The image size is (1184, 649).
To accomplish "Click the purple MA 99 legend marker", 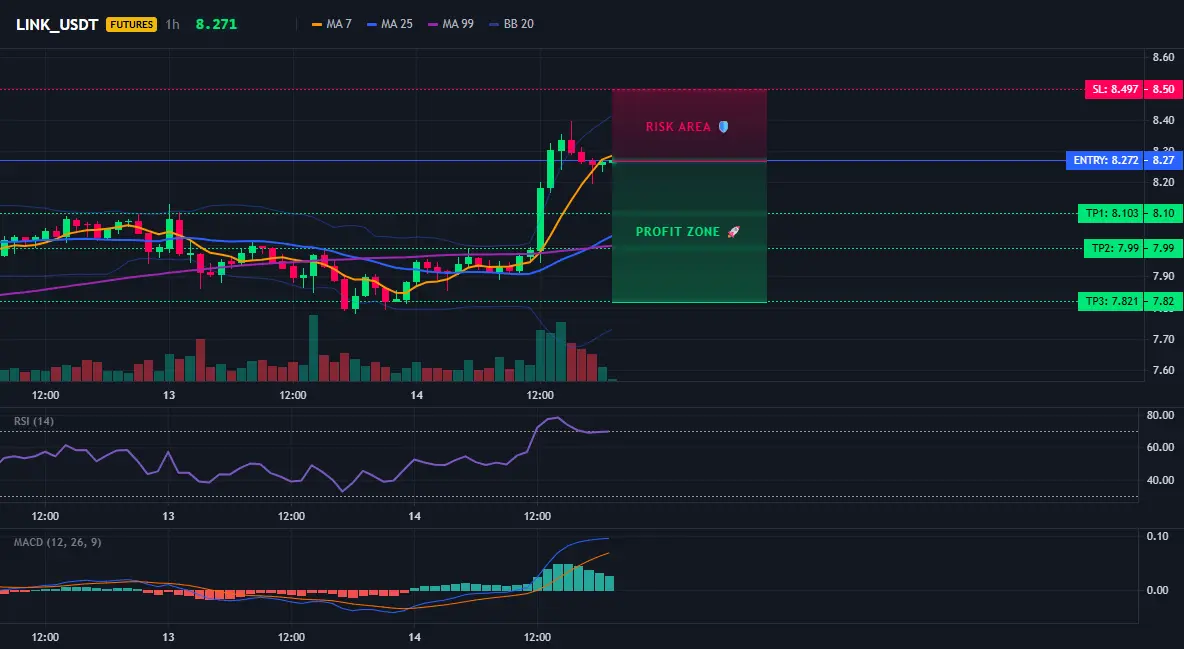I will (433, 24).
